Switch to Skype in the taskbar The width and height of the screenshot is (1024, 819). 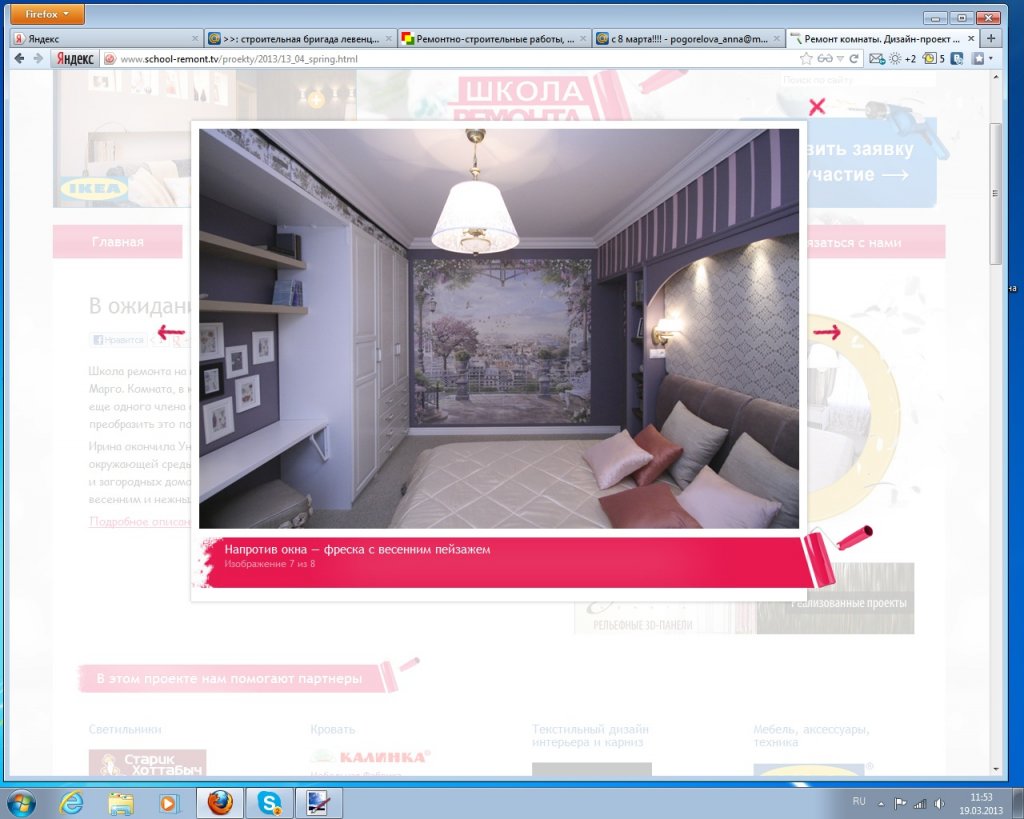pos(268,803)
